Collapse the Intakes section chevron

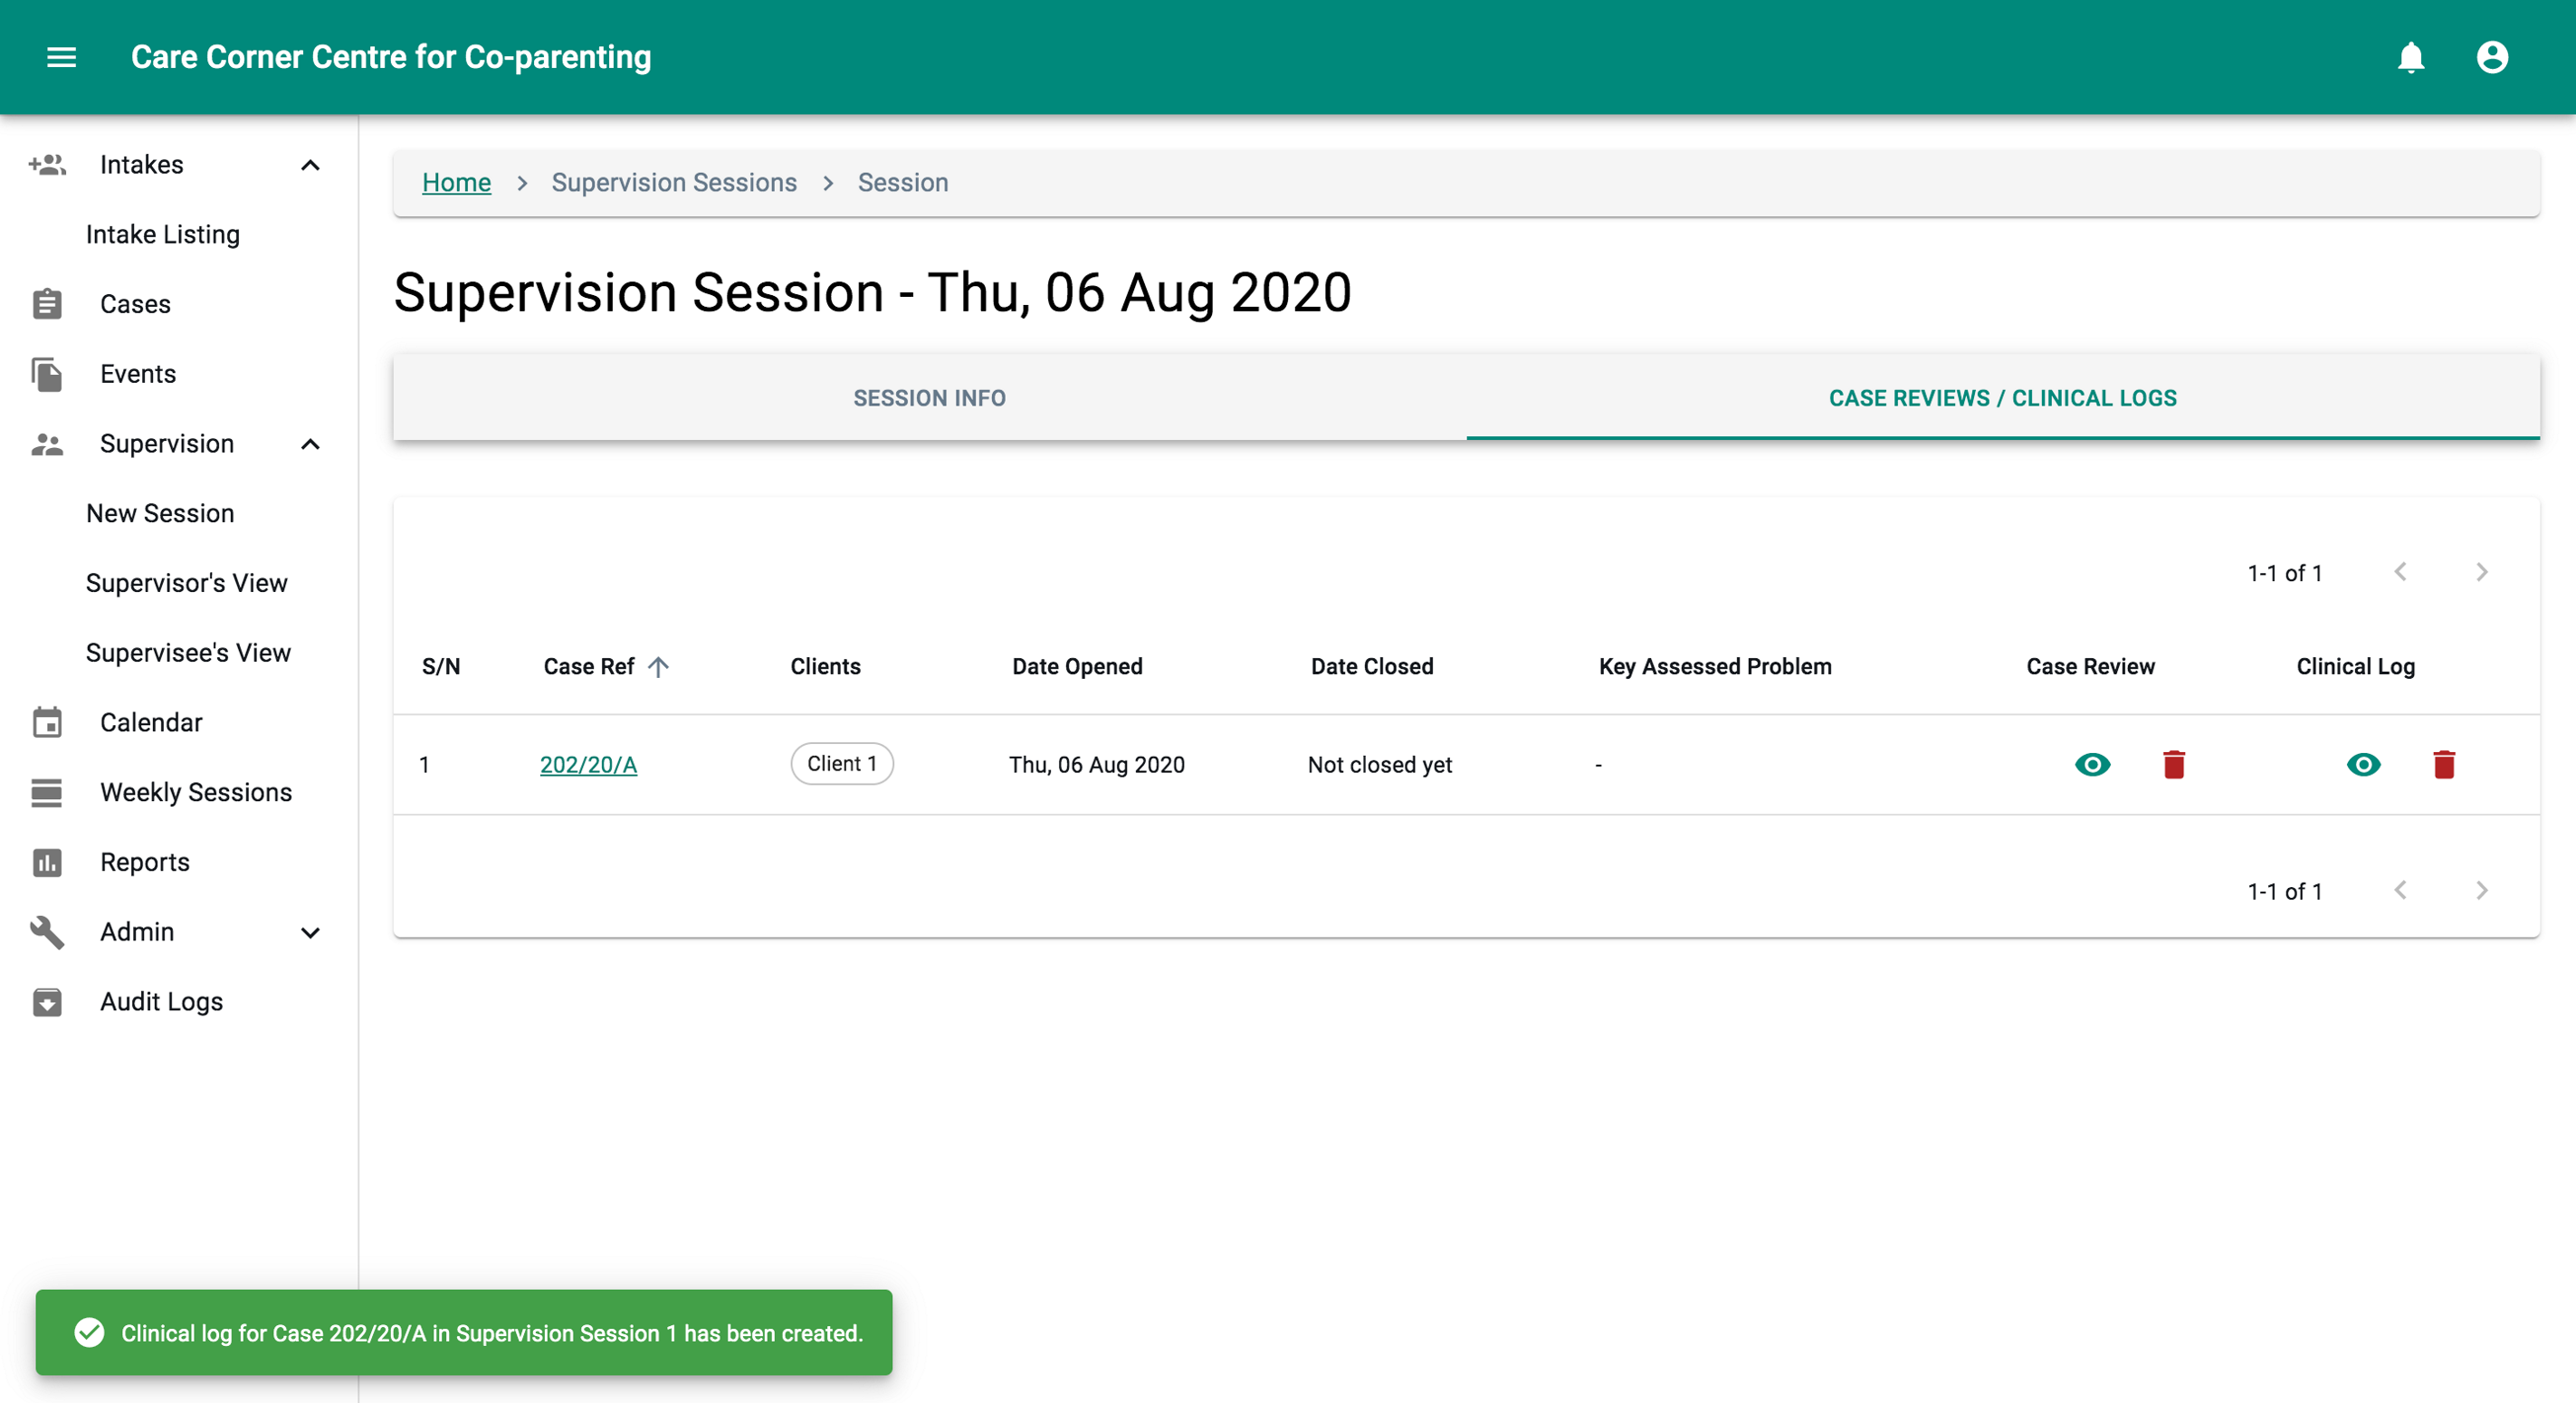[x=311, y=165]
